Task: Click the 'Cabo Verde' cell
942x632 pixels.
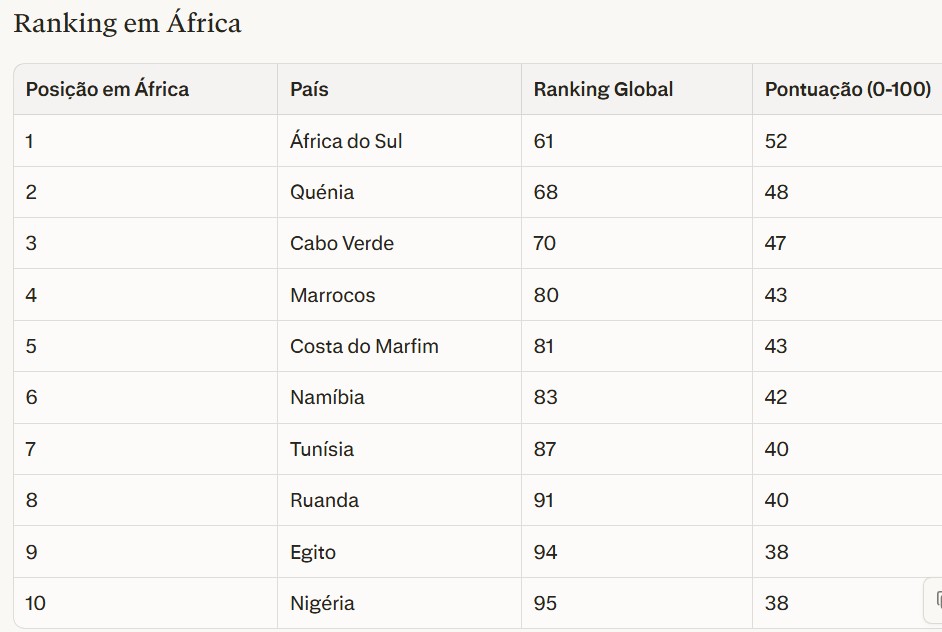Action: point(342,243)
